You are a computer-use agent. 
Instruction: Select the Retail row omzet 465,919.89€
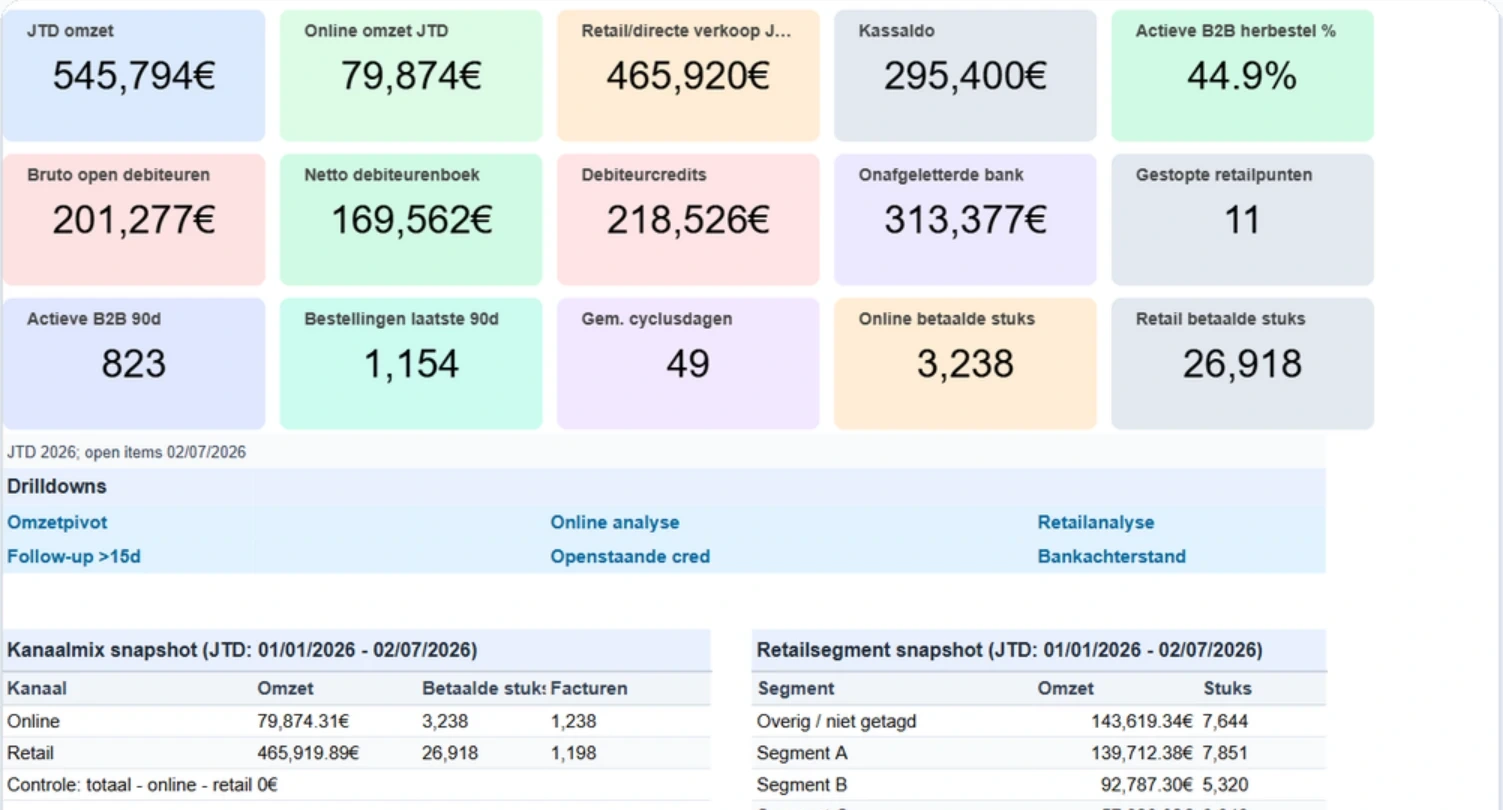point(308,753)
